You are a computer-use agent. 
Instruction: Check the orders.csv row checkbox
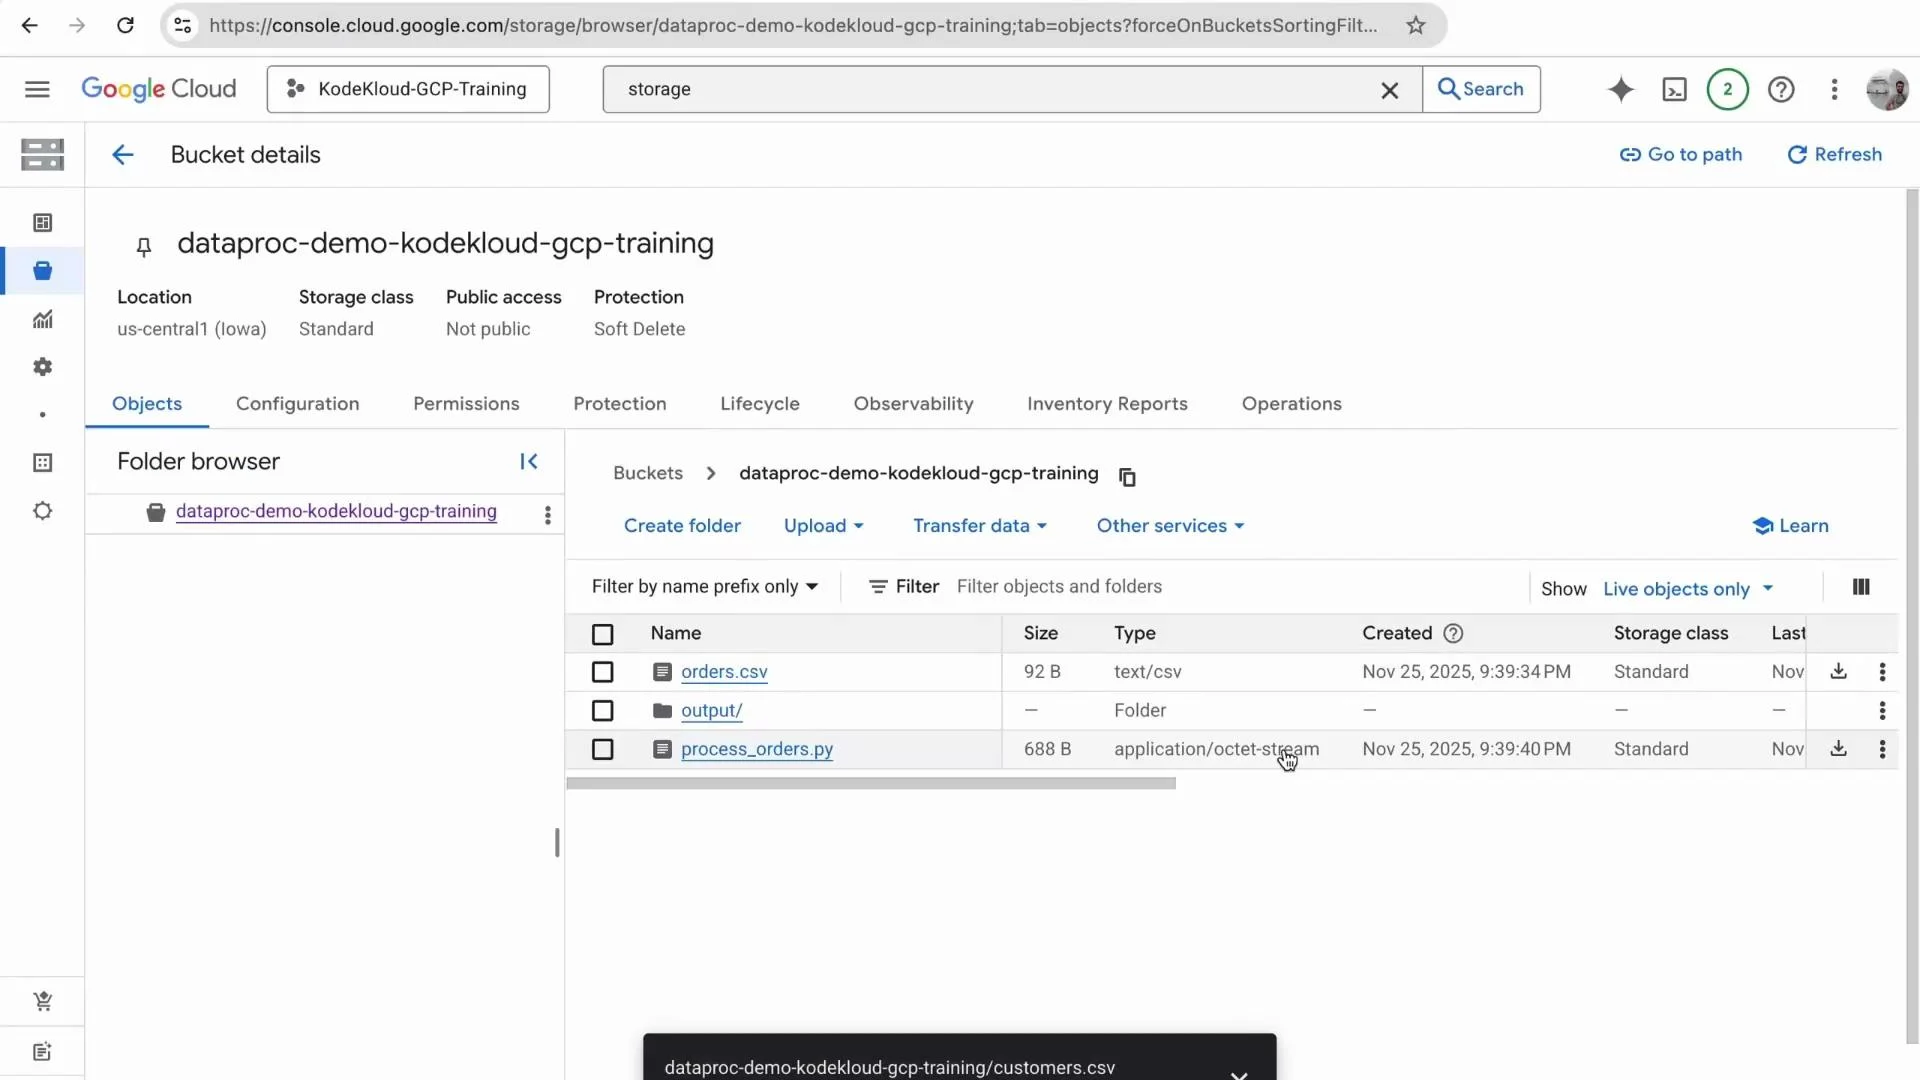pyautogui.click(x=602, y=672)
